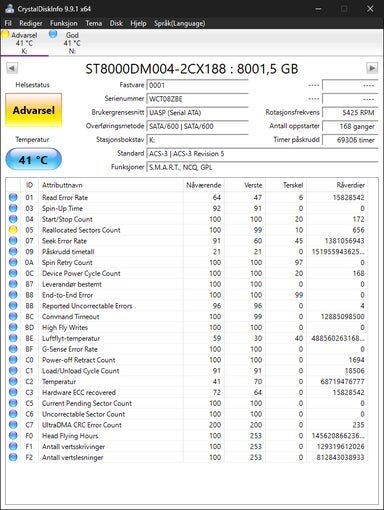Viewport: 384px width, 510px height.
Task: Open the Språk(Language) menu
Action: [179, 23]
